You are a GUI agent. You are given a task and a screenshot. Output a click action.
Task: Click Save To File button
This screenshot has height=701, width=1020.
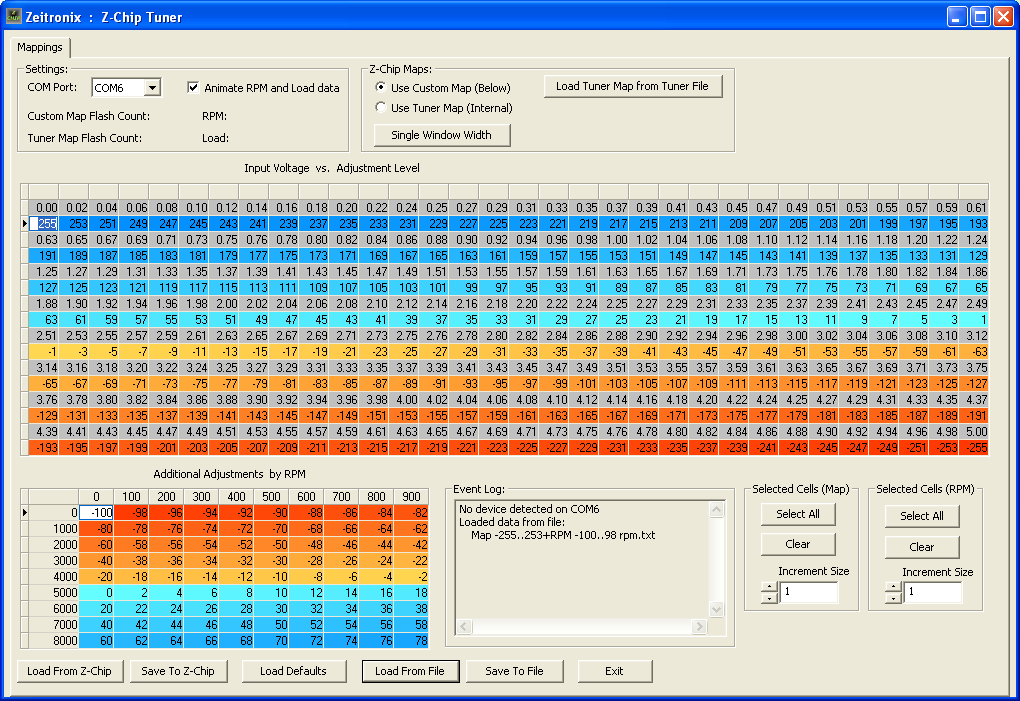tap(514, 671)
